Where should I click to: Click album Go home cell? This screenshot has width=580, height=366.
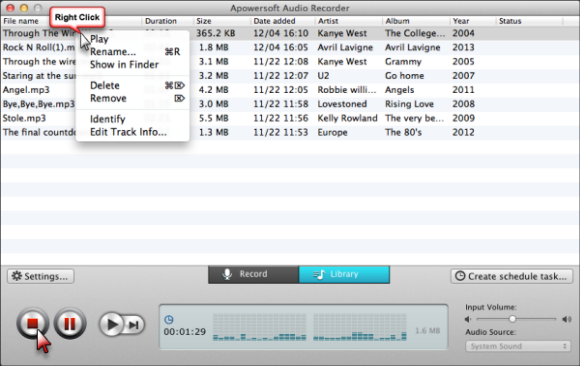[405, 76]
